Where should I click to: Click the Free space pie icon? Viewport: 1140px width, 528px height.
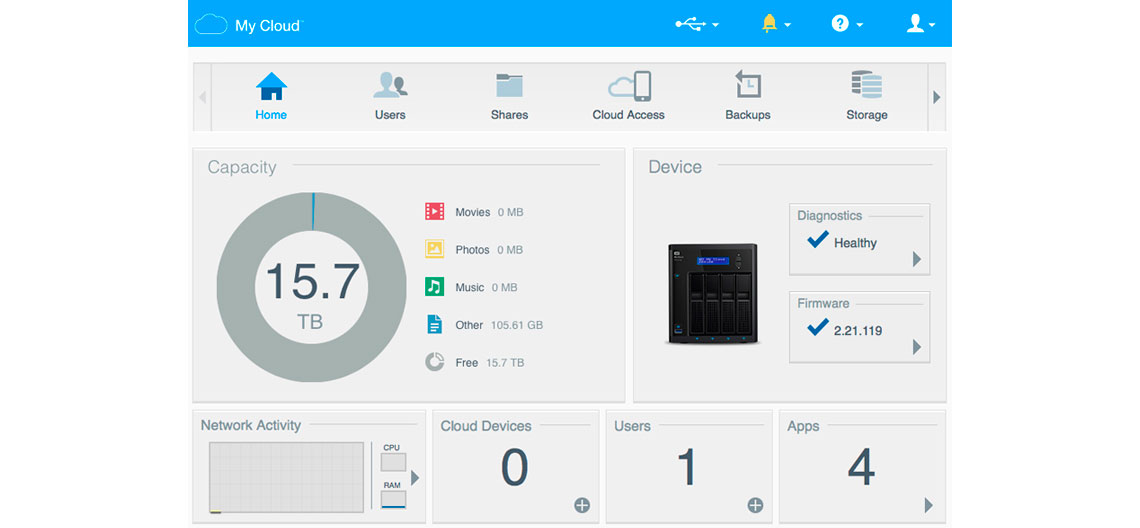click(435, 362)
